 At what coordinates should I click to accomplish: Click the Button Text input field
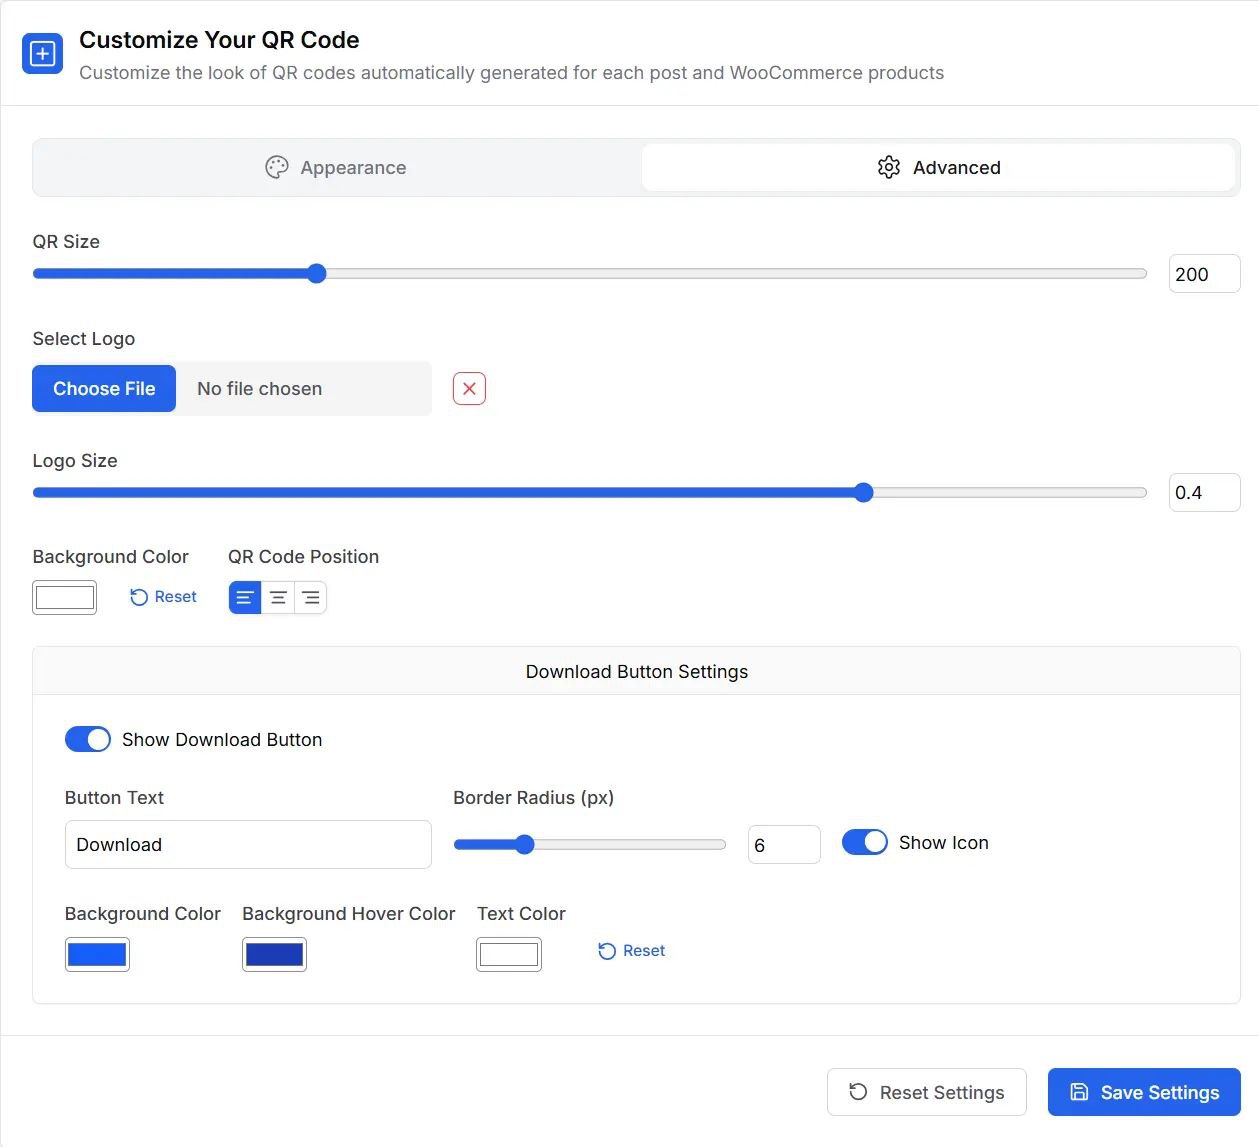pyautogui.click(x=248, y=845)
